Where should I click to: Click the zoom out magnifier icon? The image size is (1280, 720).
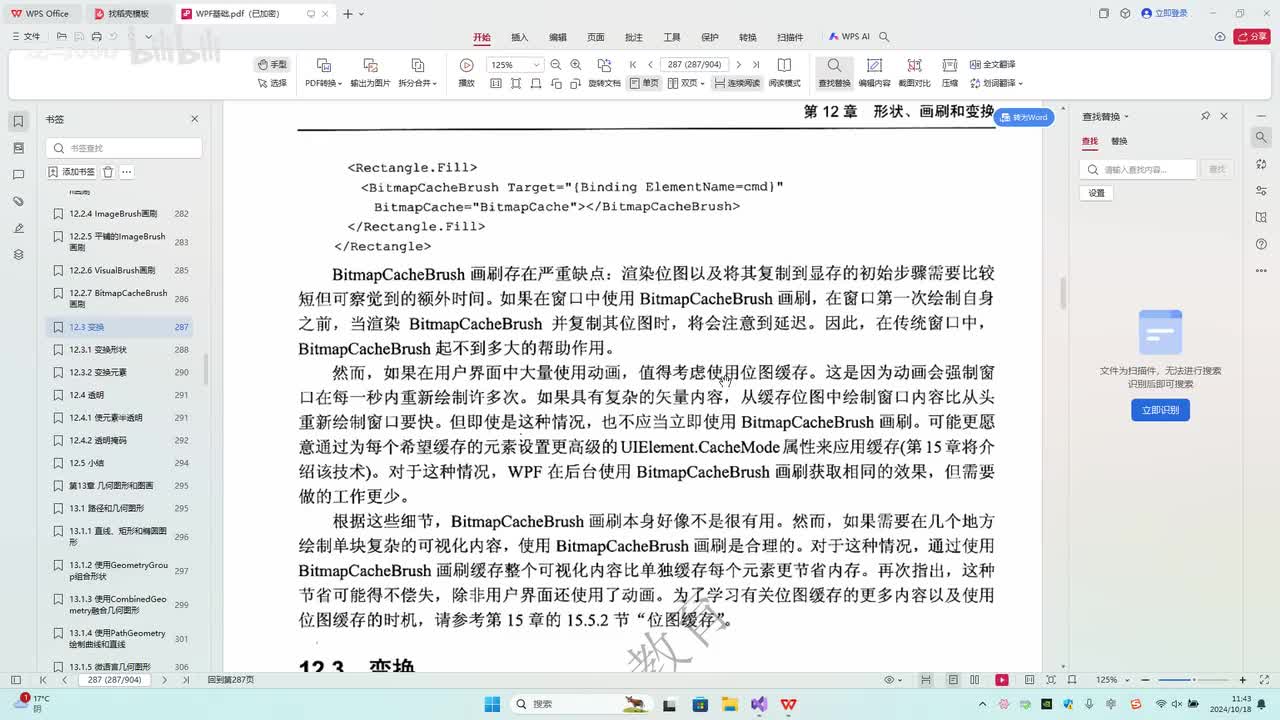click(556, 65)
